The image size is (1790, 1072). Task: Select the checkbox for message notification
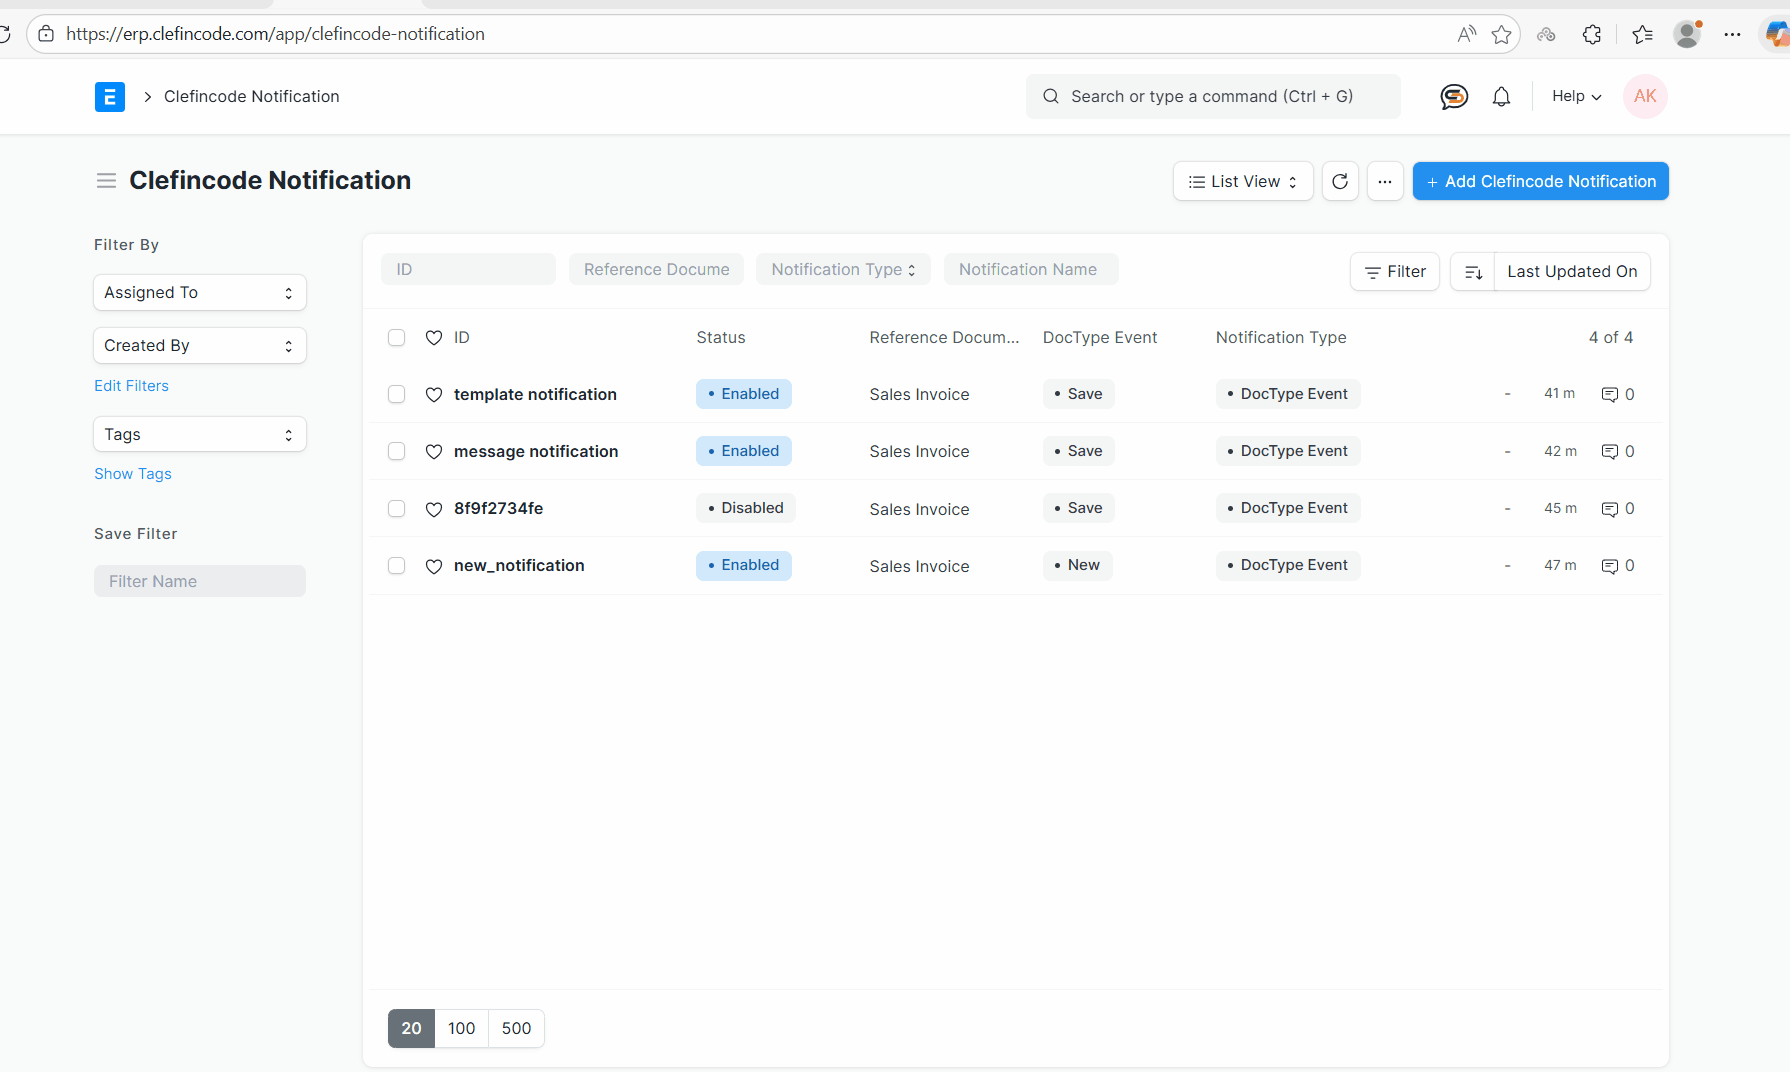pos(396,451)
